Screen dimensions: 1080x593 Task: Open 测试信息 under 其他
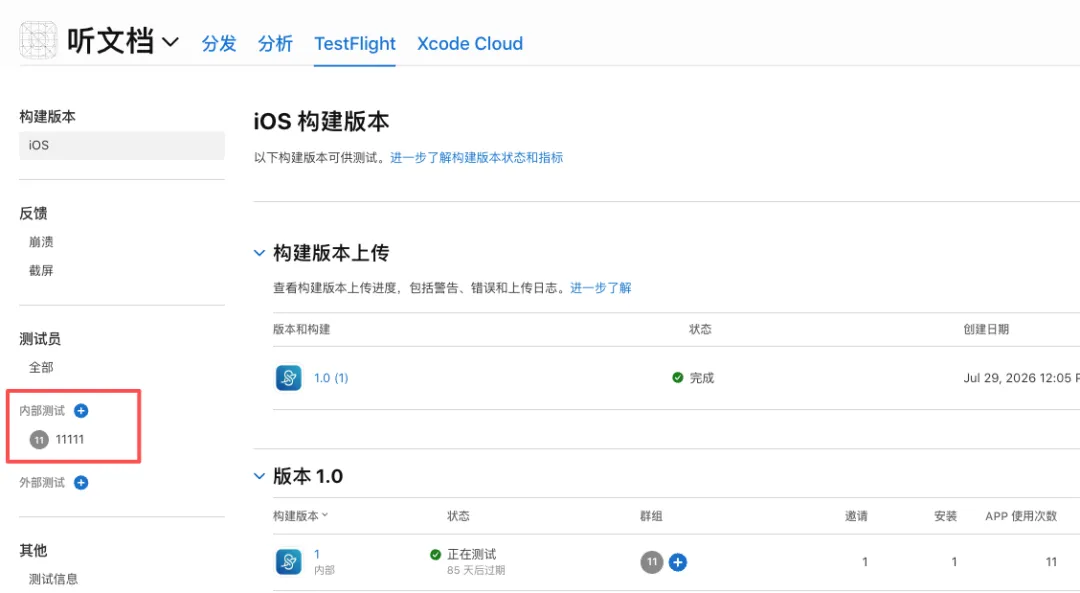point(53,579)
